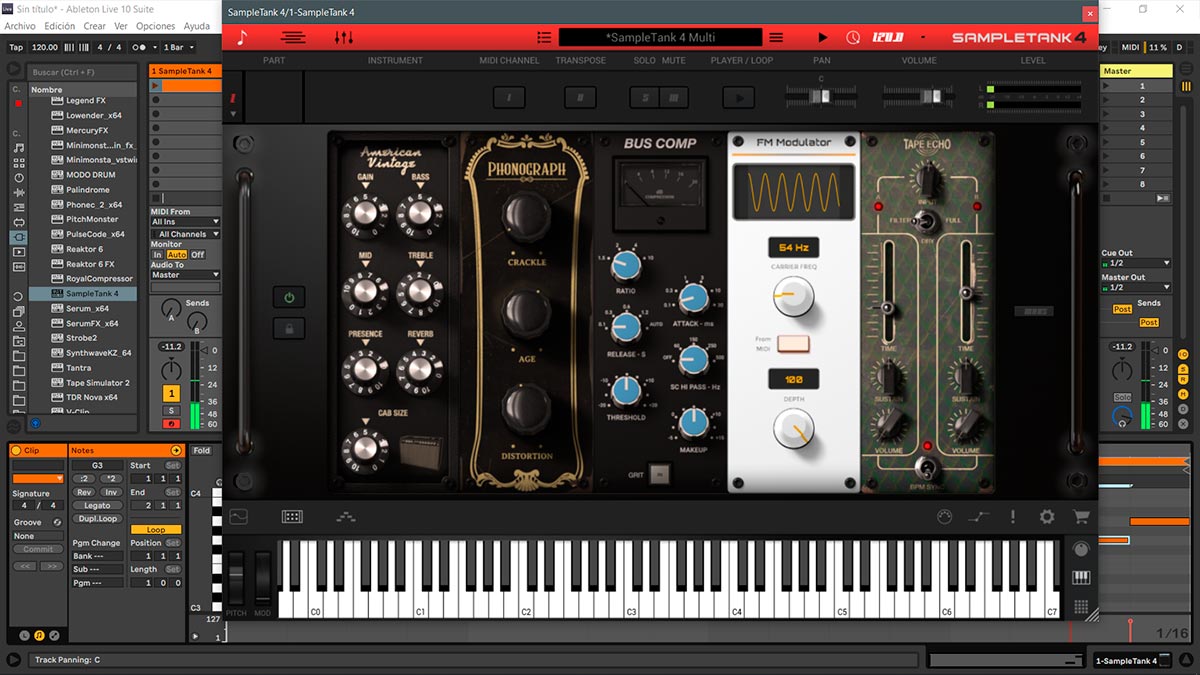The height and width of the screenshot is (675, 1200).
Task: Adjust the part Pan slider
Action: [x=820, y=96]
